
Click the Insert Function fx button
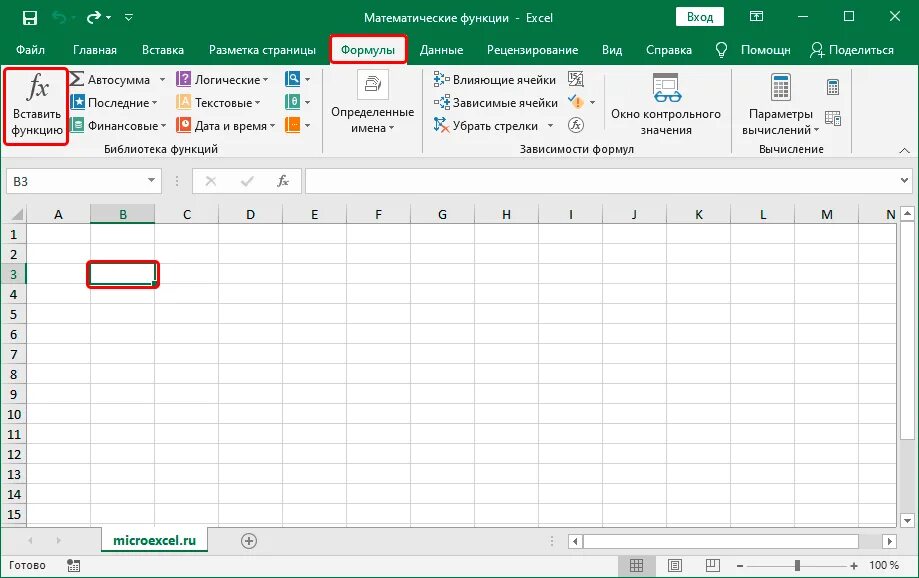pyautogui.click(x=36, y=106)
